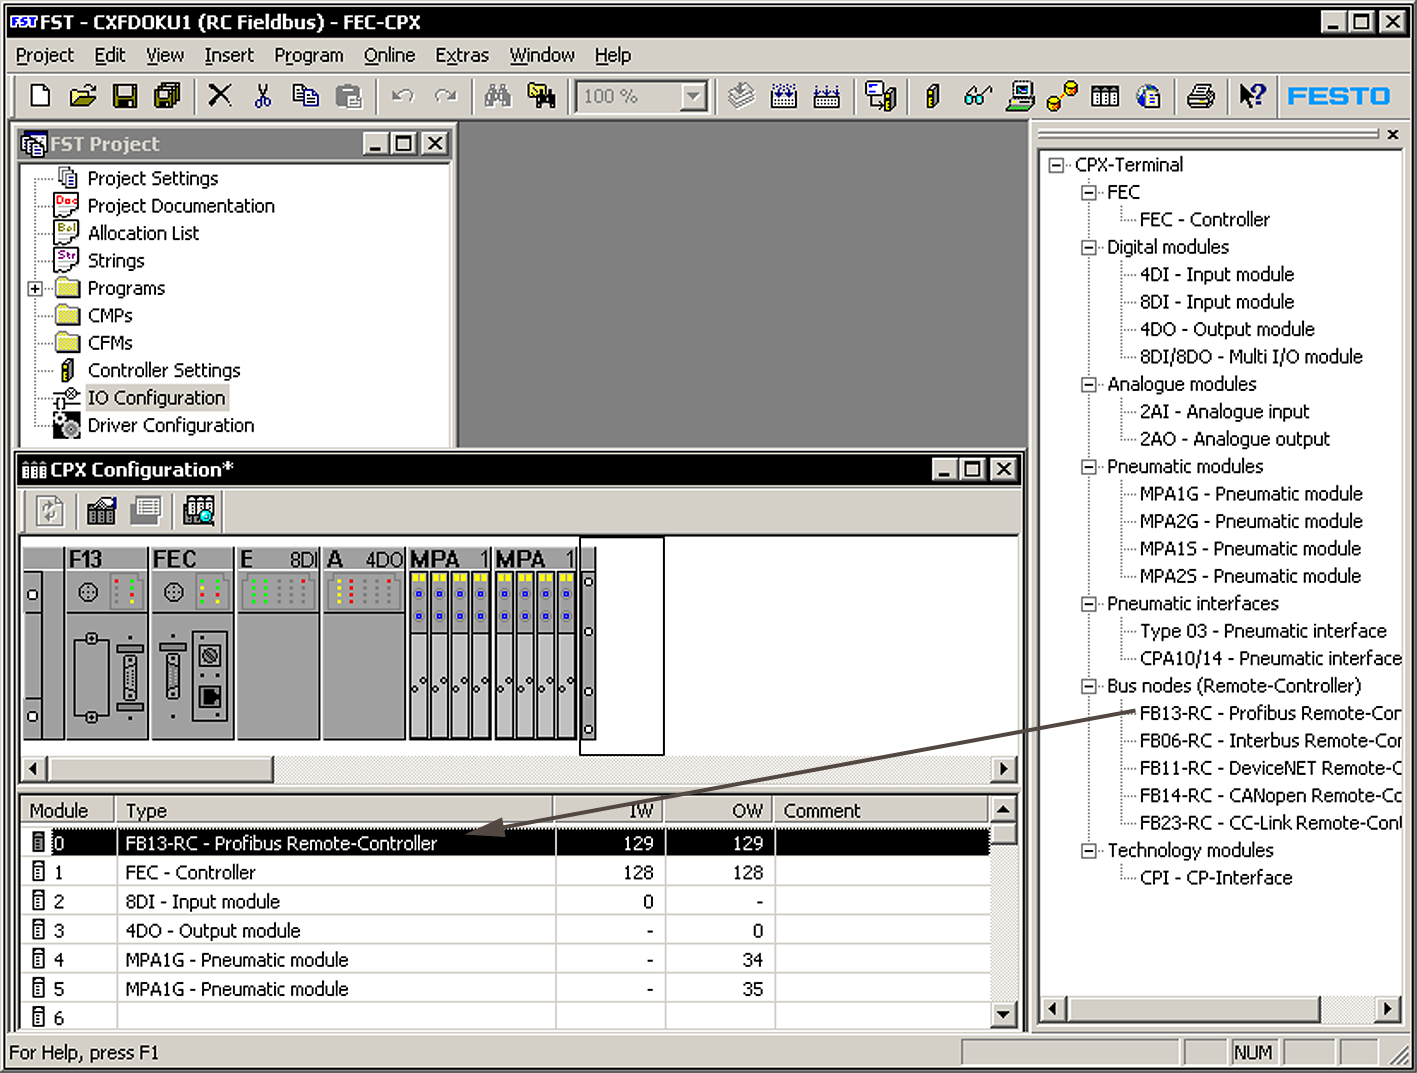Select row 1 FEC - Controller
Image resolution: width=1417 pixels, height=1073 pixels.
pos(505,872)
